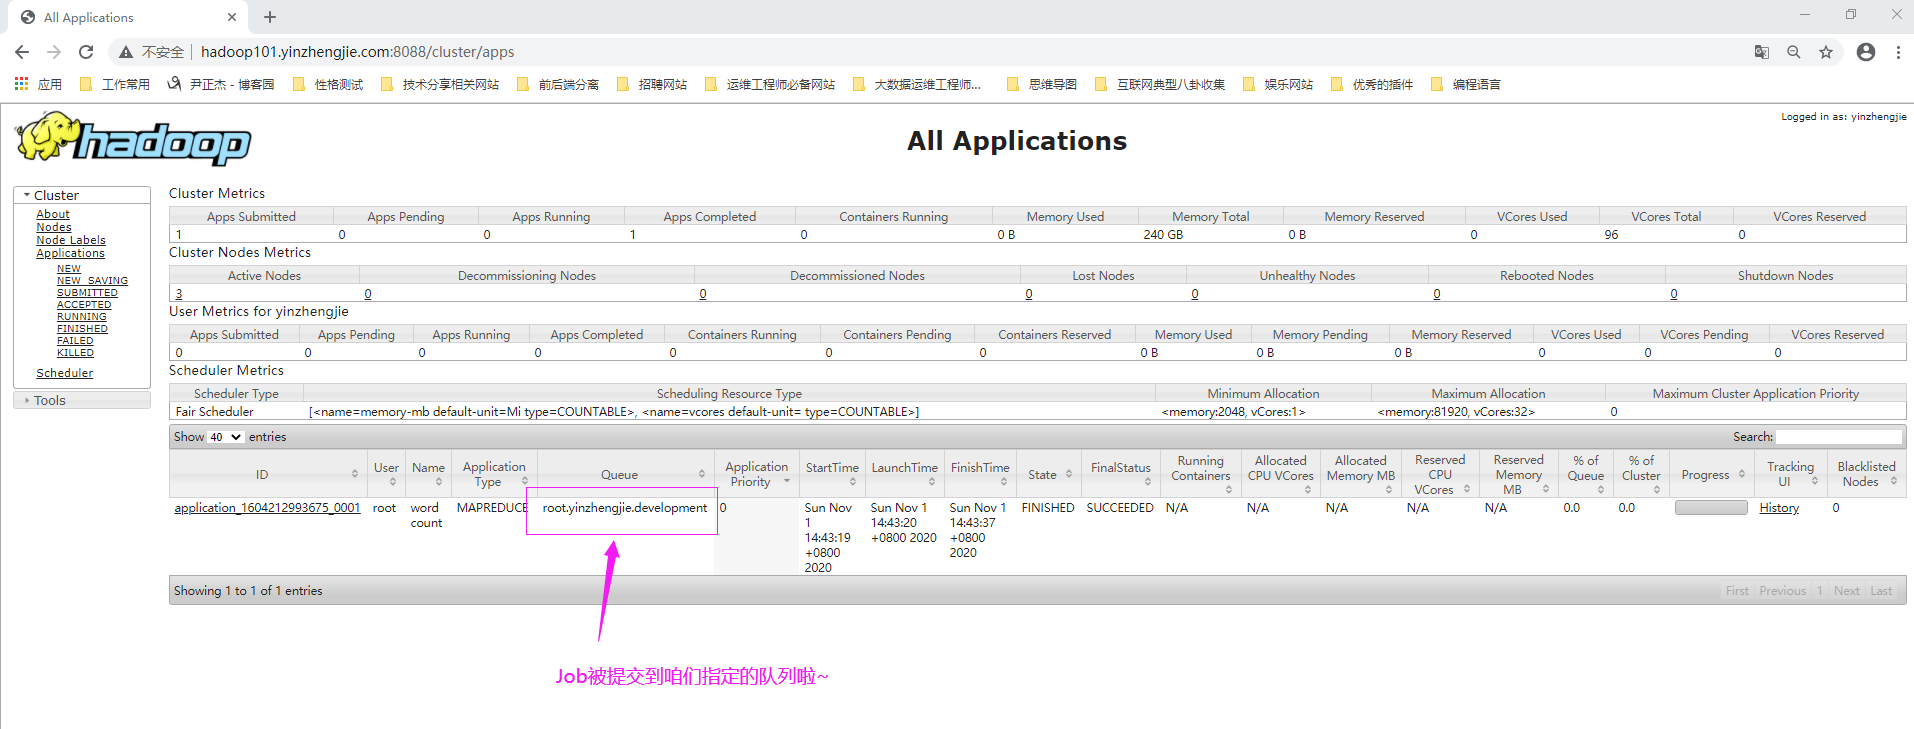Filter applications by KILLED state

click(x=75, y=353)
